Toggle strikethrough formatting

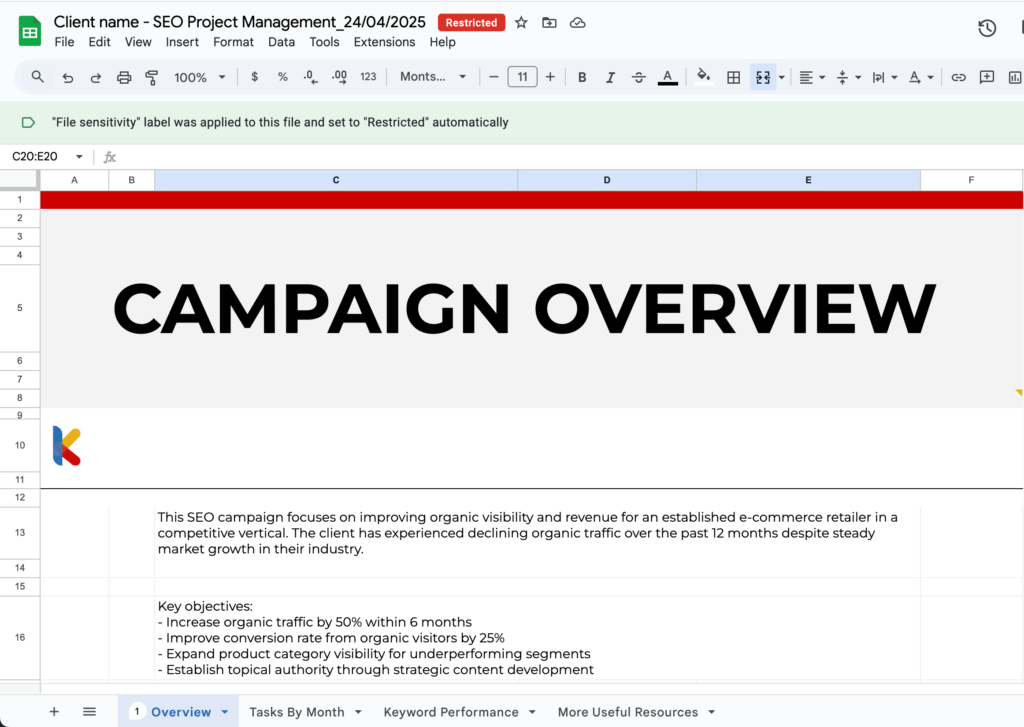(639, 77)
